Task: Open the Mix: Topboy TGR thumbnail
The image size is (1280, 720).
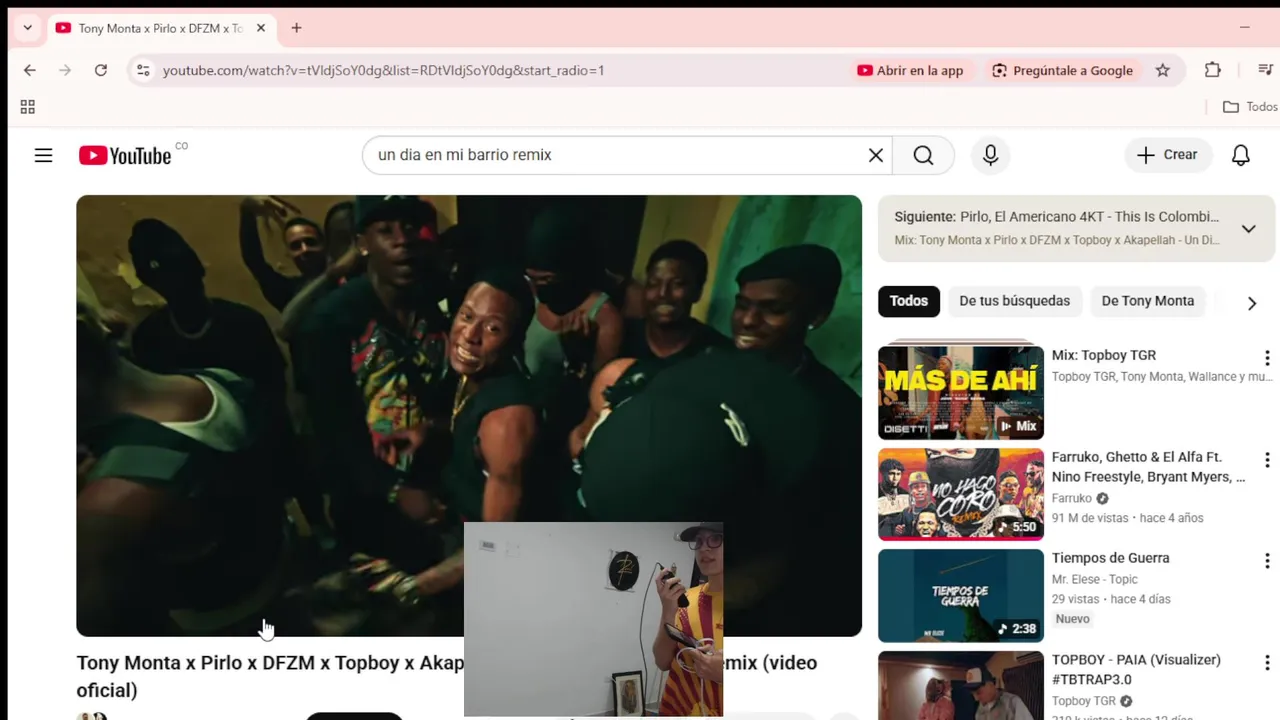Action: pos(961,392)
